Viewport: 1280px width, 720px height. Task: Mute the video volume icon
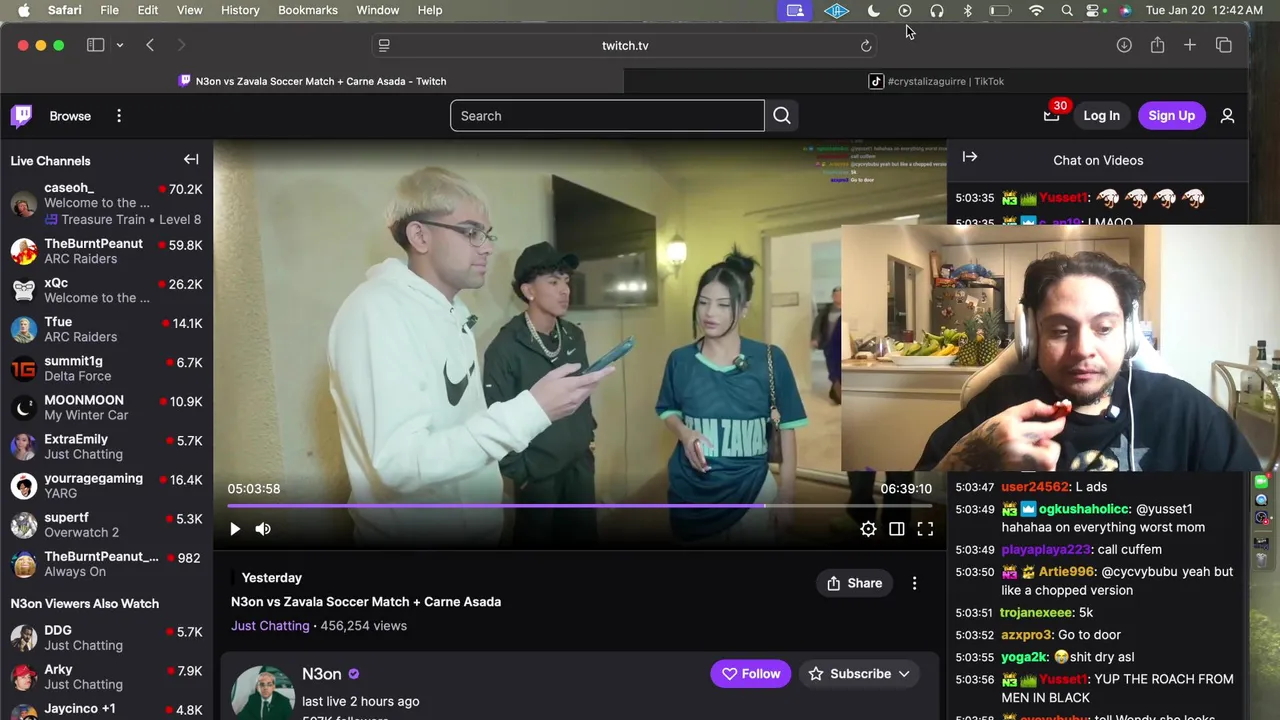[263, 529]
